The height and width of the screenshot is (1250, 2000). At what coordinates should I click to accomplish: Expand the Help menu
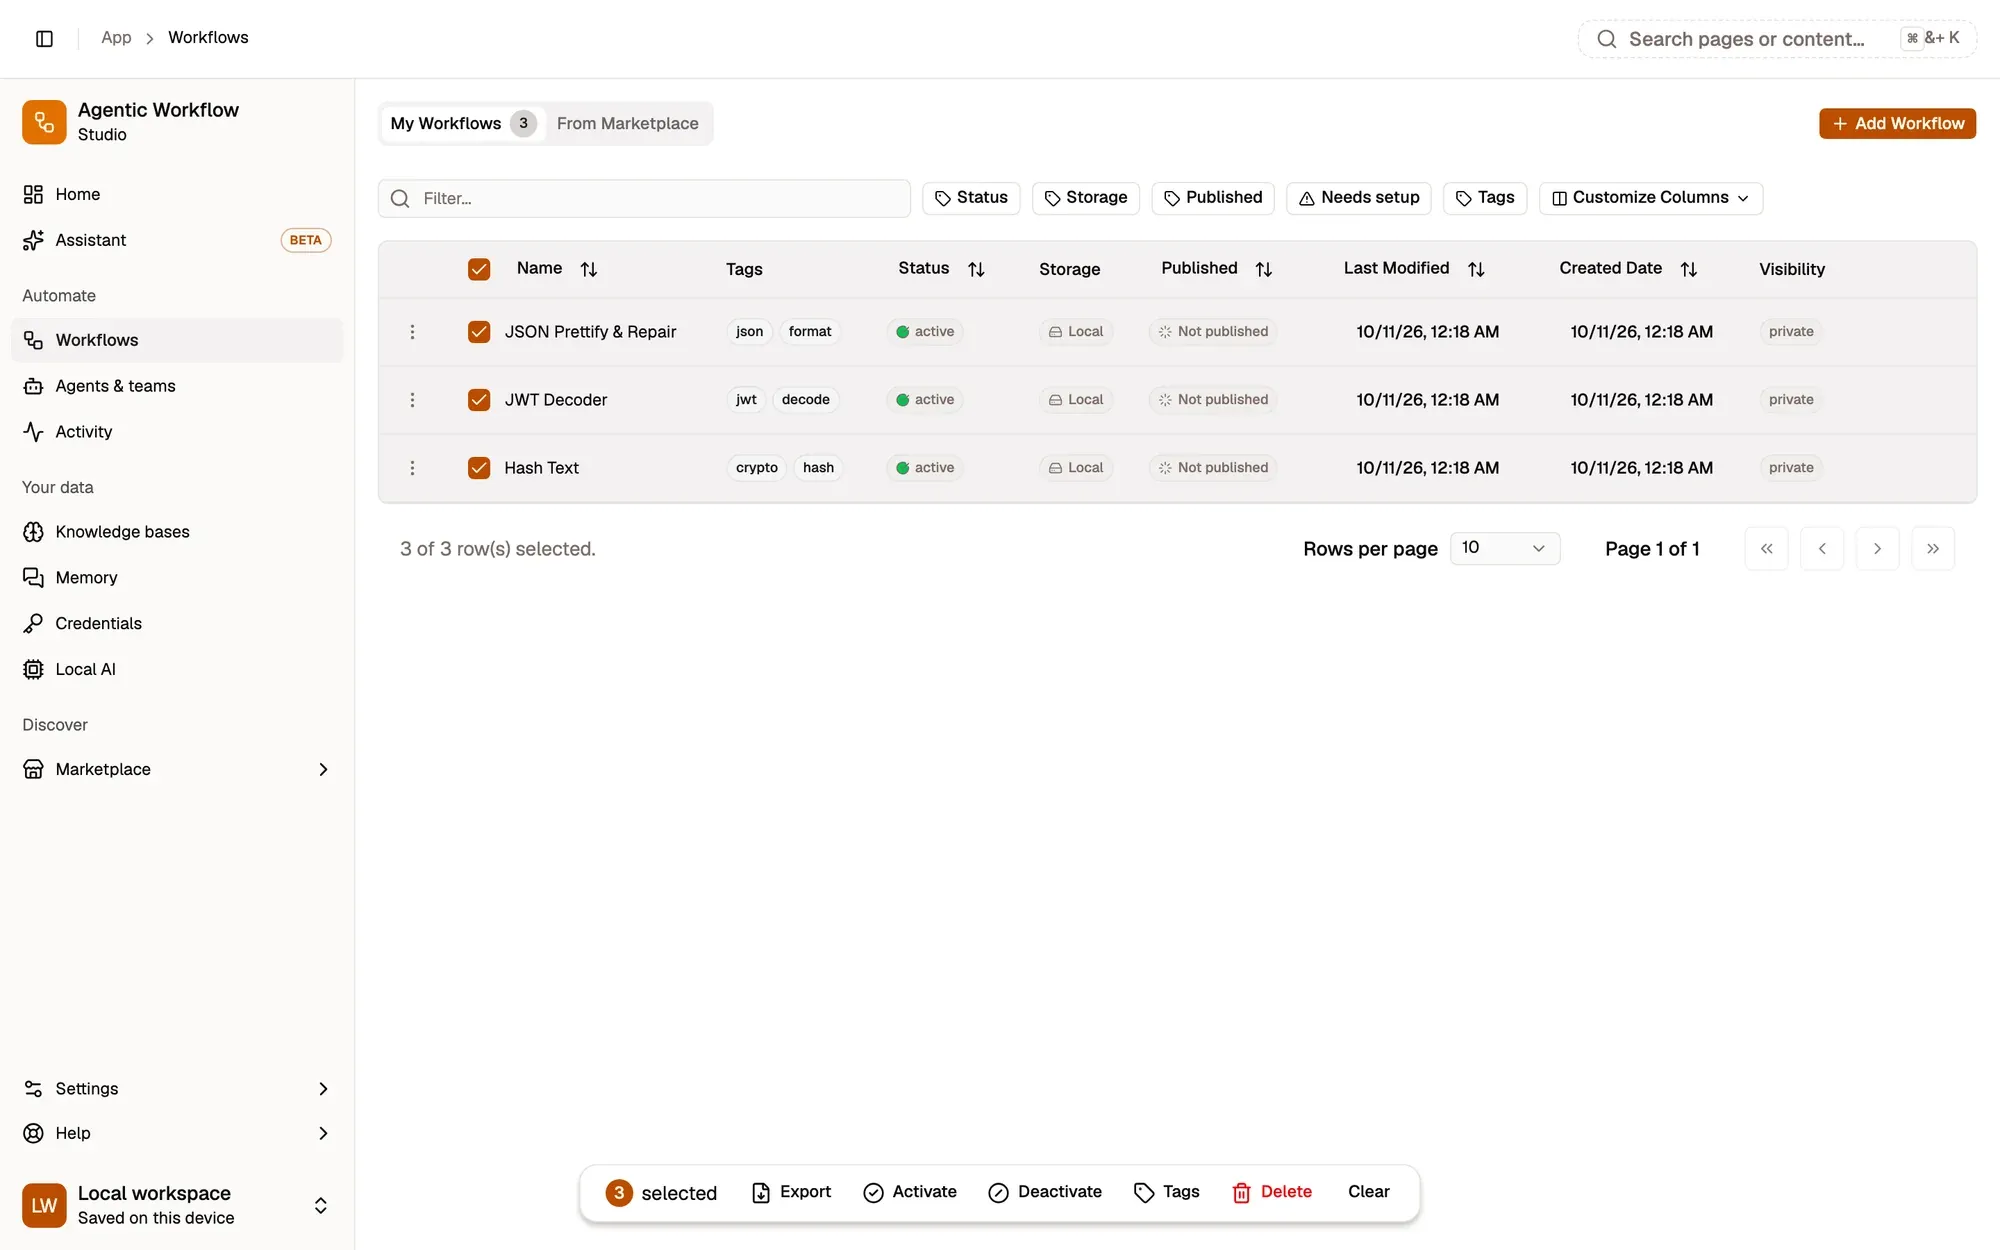177,1133
